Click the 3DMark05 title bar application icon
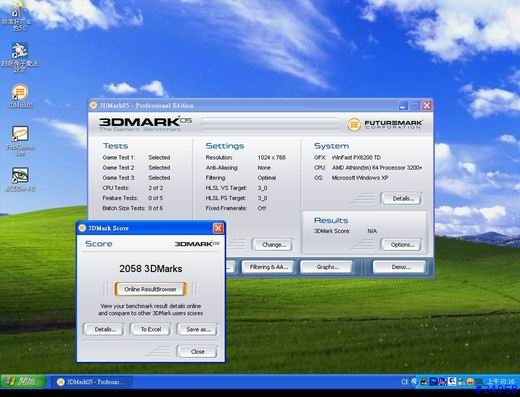The image size is (520, 397). coord(94,106)
